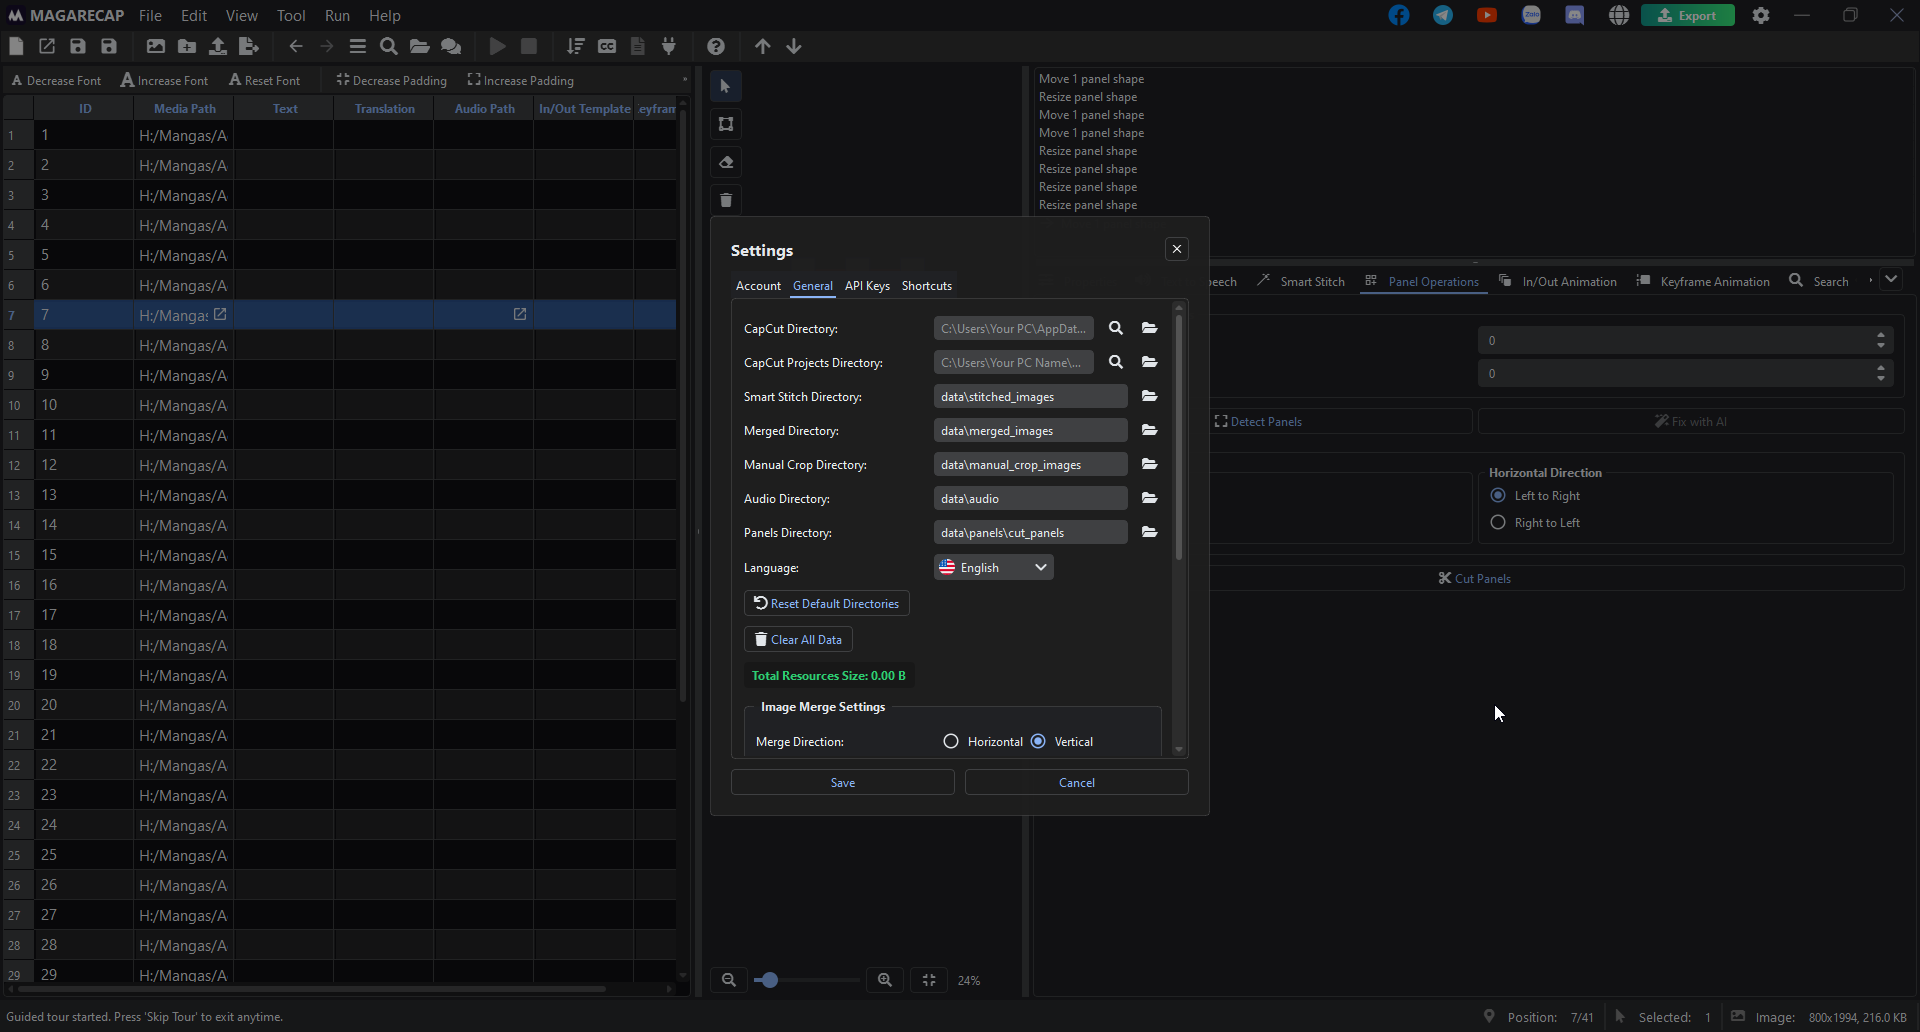The image size is (1920, 1032).
Task: Open the Run menu
Action: tap(337, 15)
